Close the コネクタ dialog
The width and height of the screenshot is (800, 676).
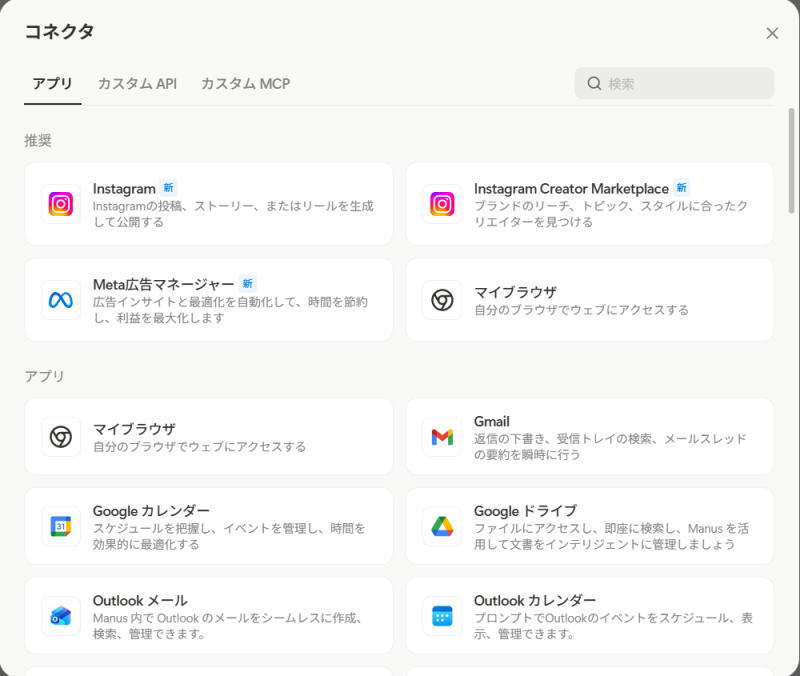[x=772, y=33]
